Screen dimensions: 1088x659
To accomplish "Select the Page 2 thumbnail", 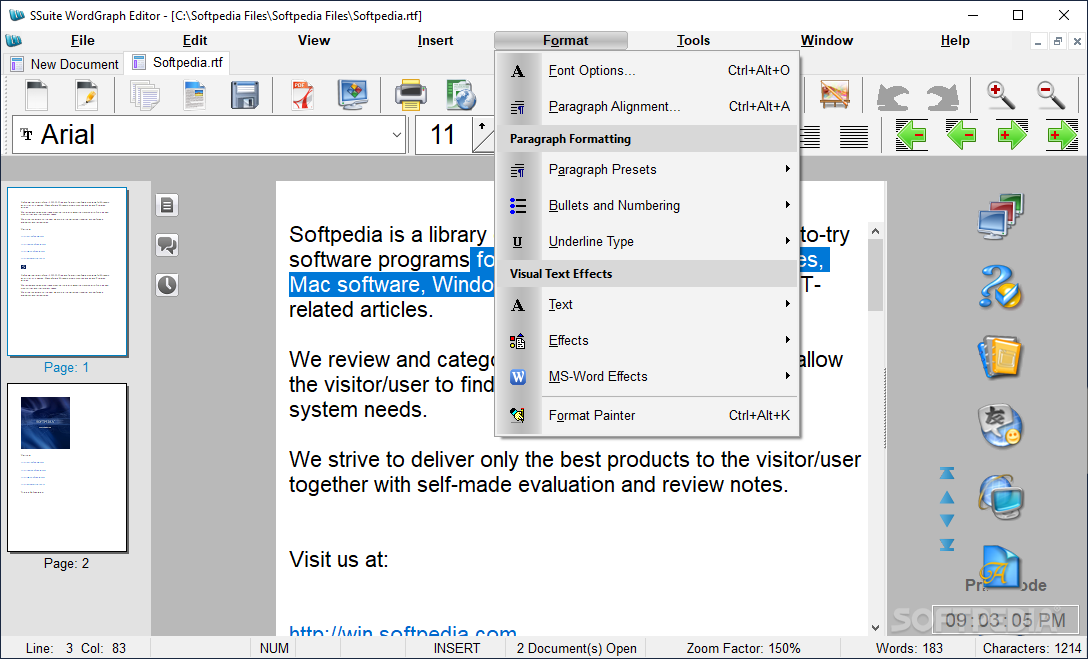I will [x=67, y=468].
